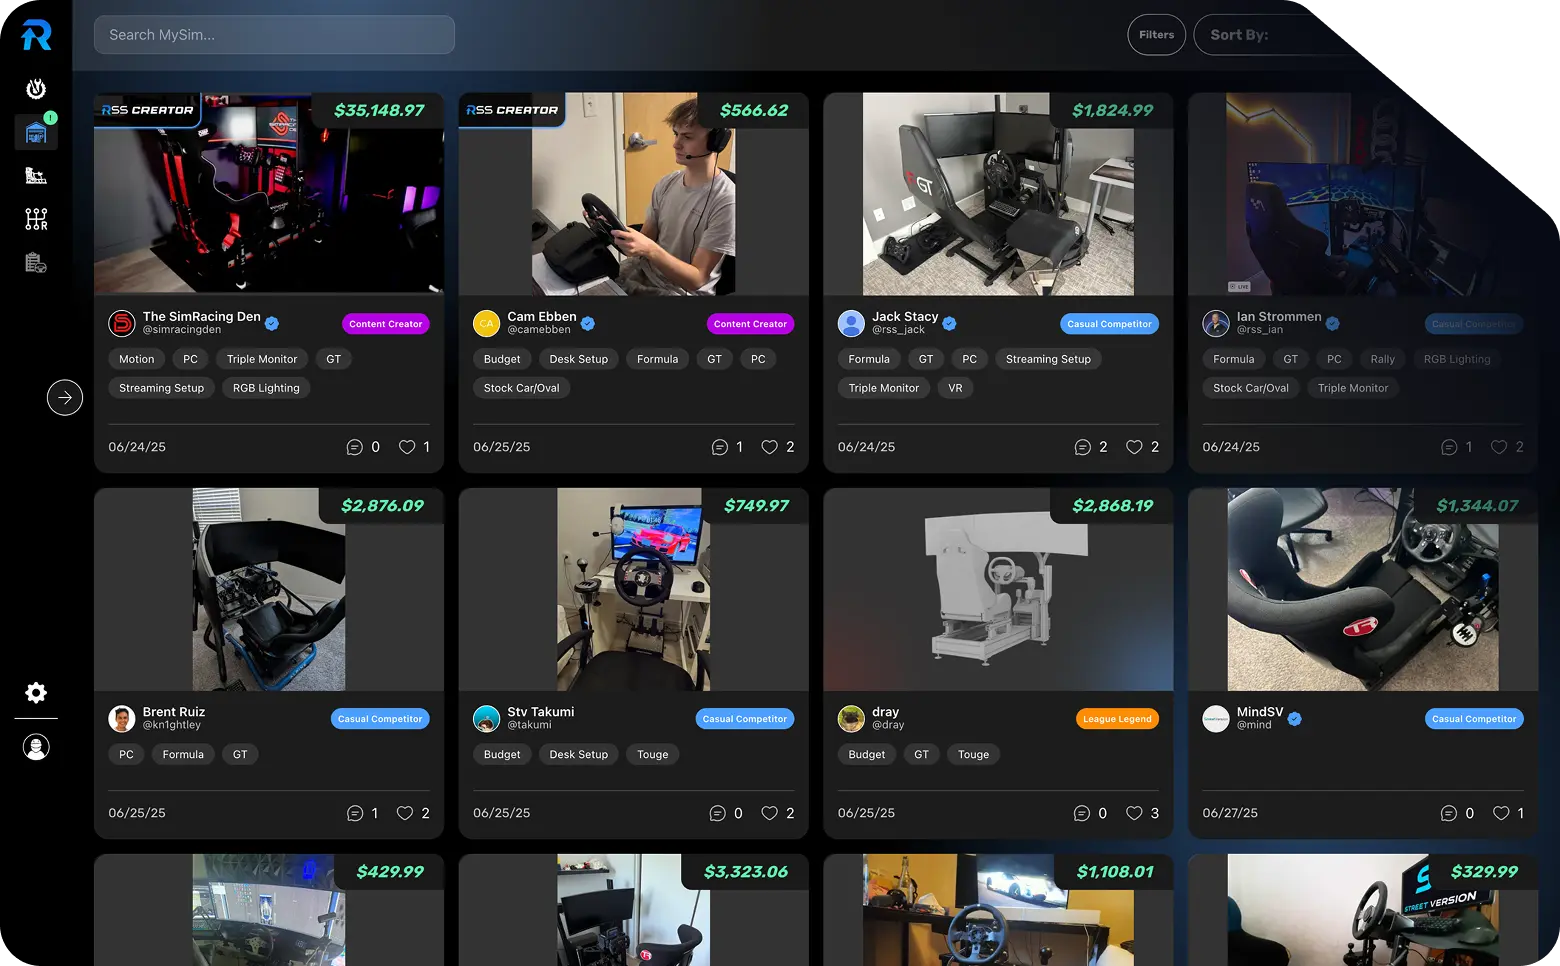1560x966 pixels.
Task: Click the Search MySim input field
Action: coord(274,35)
